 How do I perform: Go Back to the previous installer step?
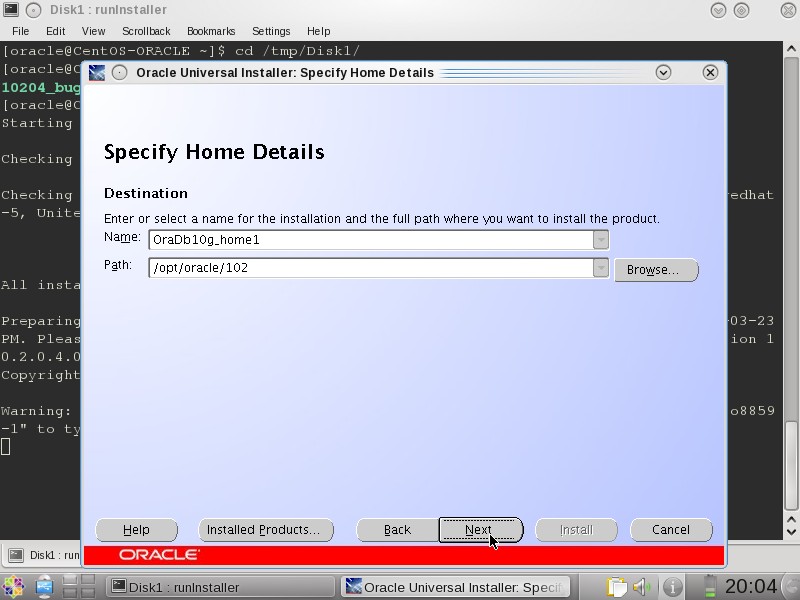pyautogui.click(x=397, y=530)
